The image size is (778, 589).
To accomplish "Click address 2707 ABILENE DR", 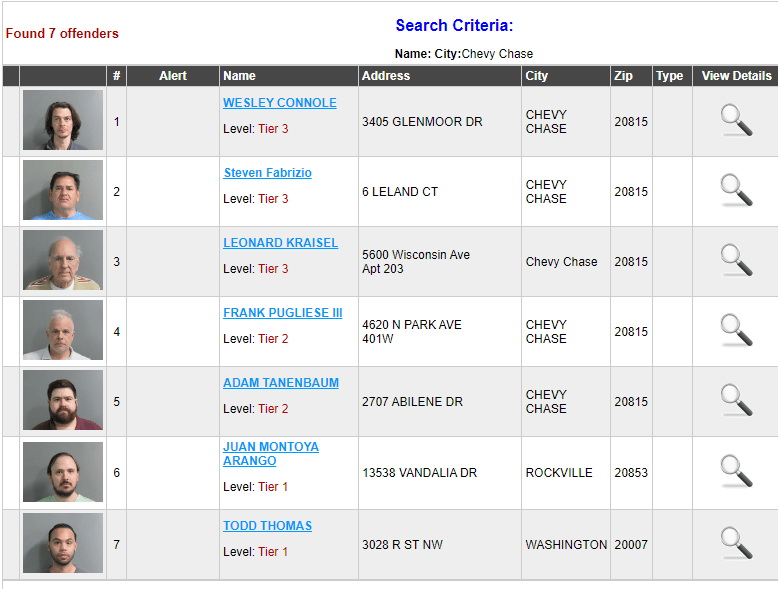I will [412, 401].
